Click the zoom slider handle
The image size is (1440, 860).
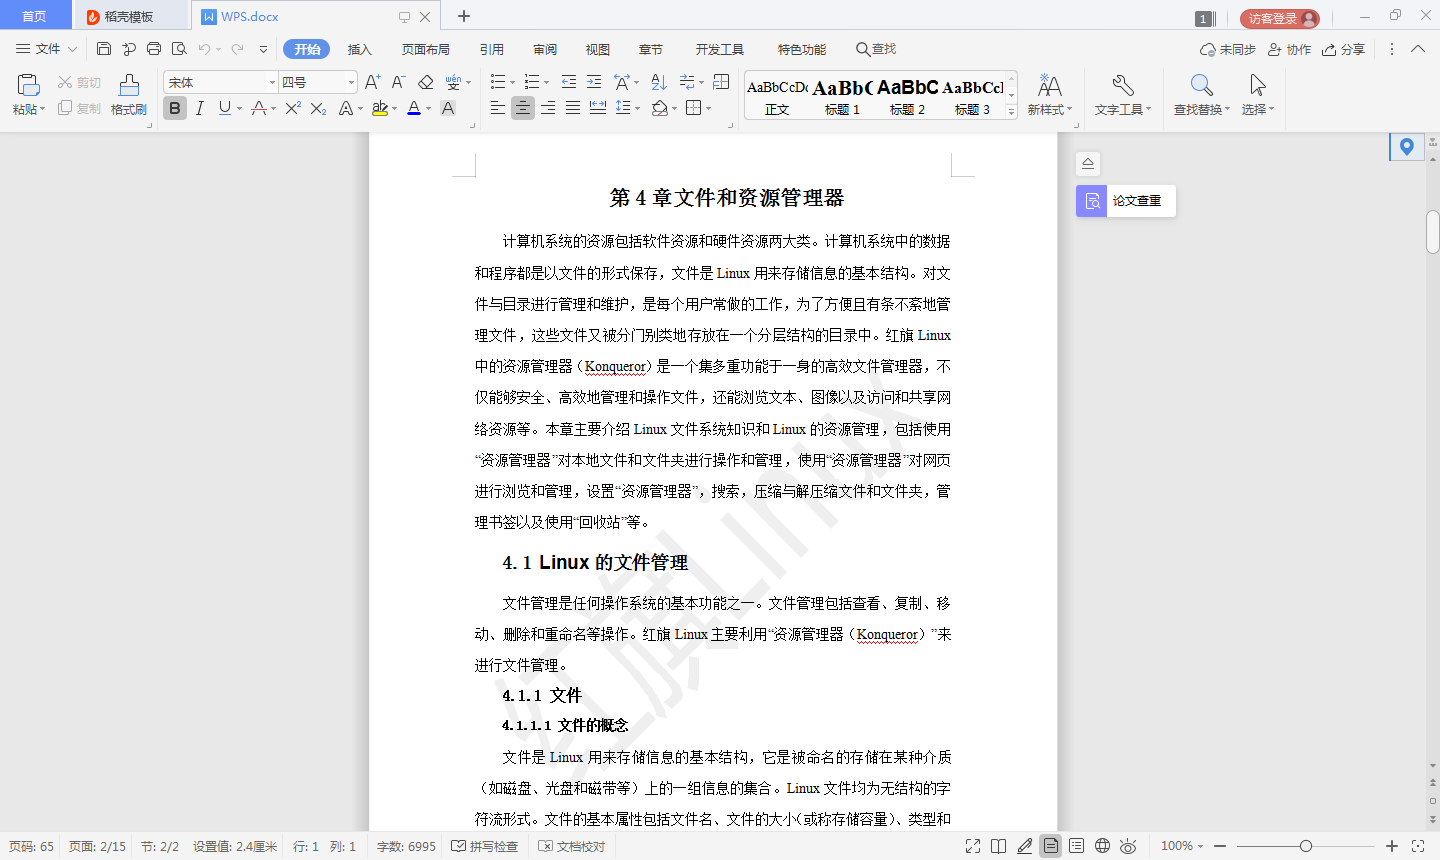(1306, 846)
